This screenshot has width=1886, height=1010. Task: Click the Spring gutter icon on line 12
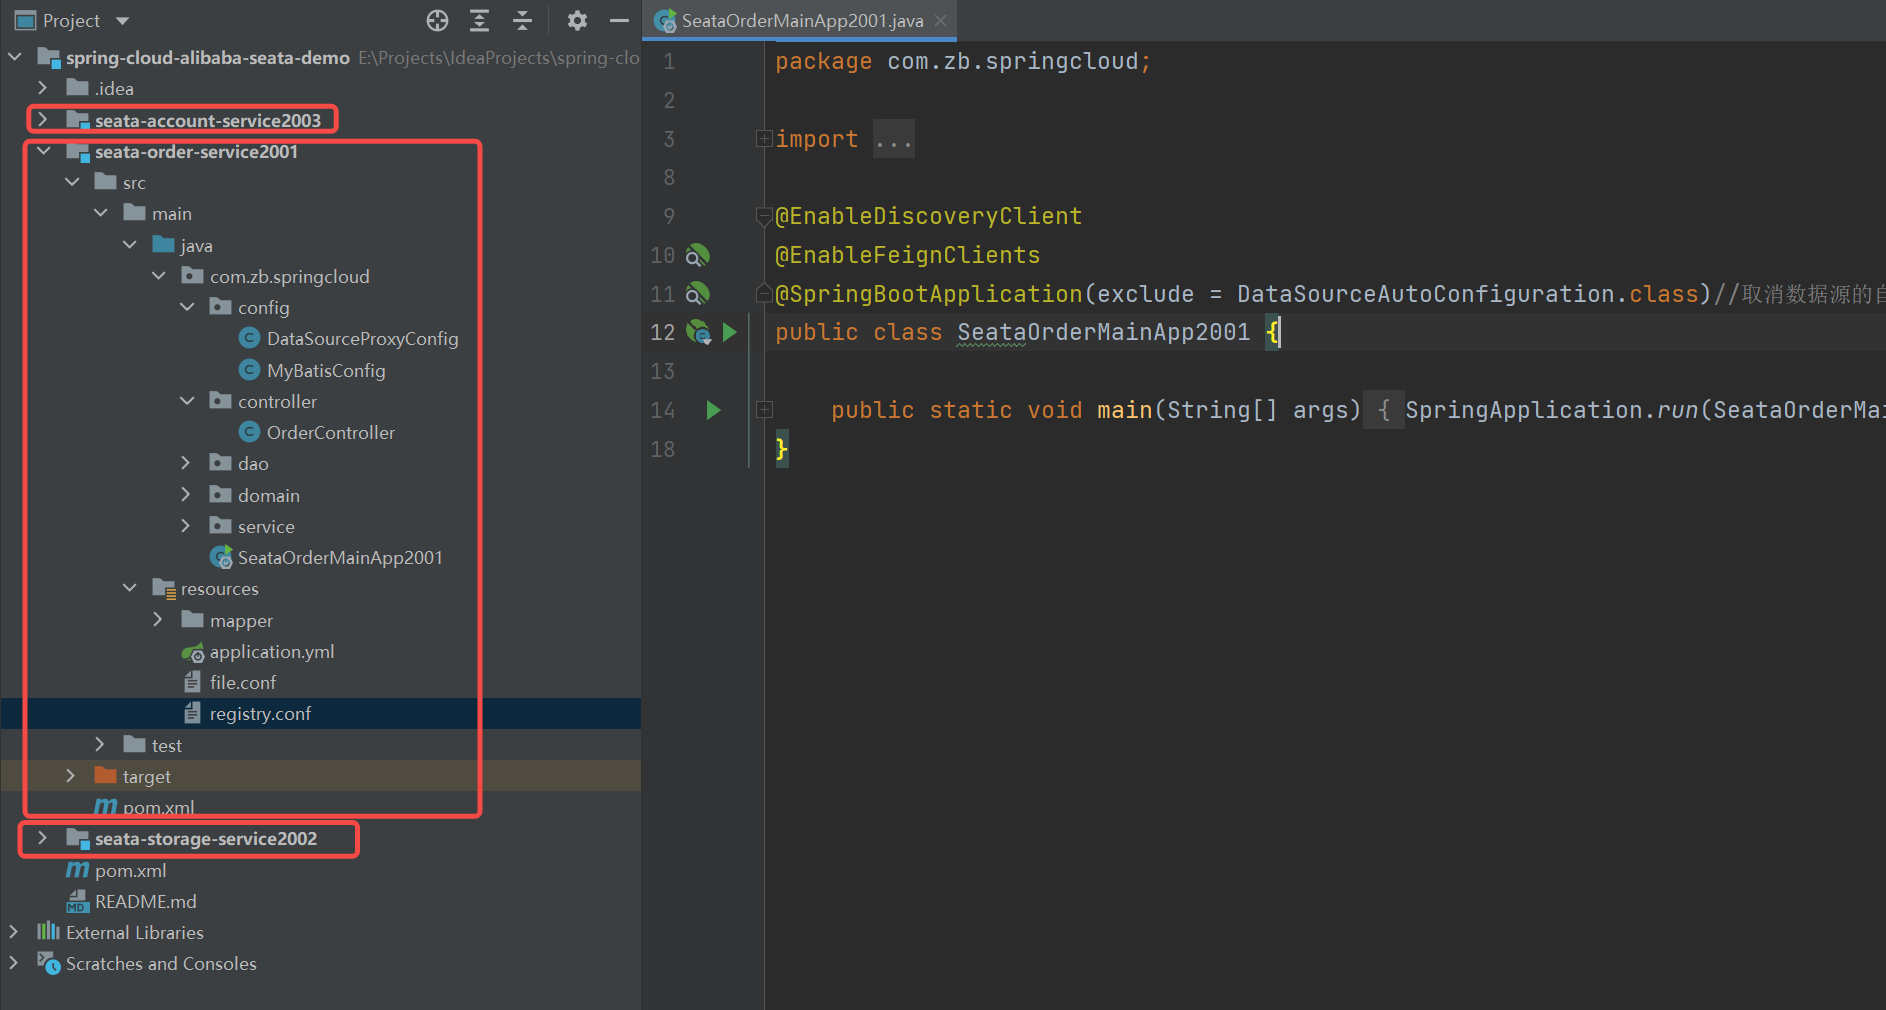pyautogui.click(x=699, y=332)
